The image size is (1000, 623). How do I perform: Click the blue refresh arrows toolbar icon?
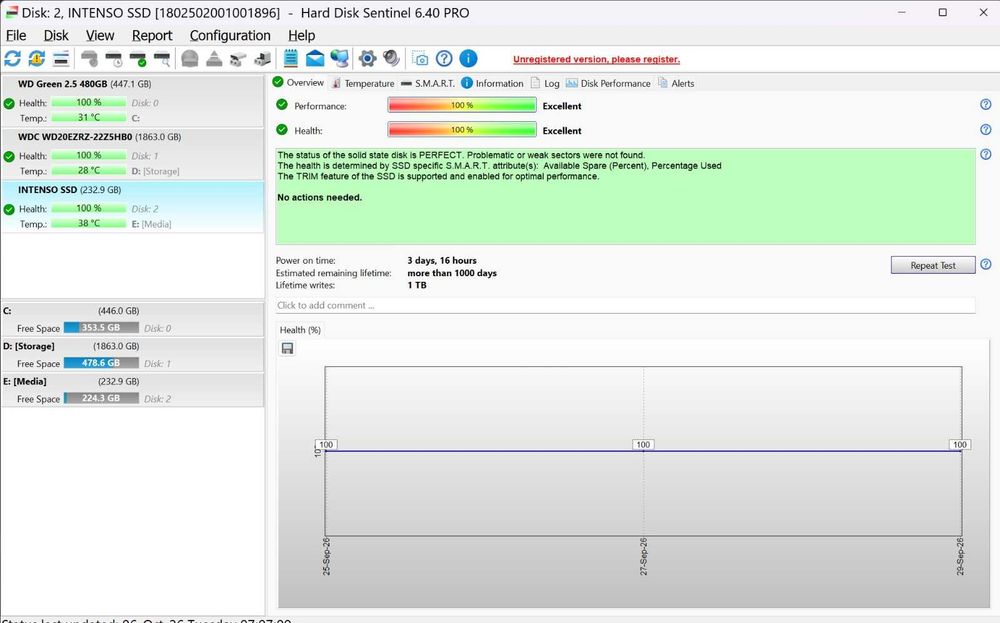13,59
